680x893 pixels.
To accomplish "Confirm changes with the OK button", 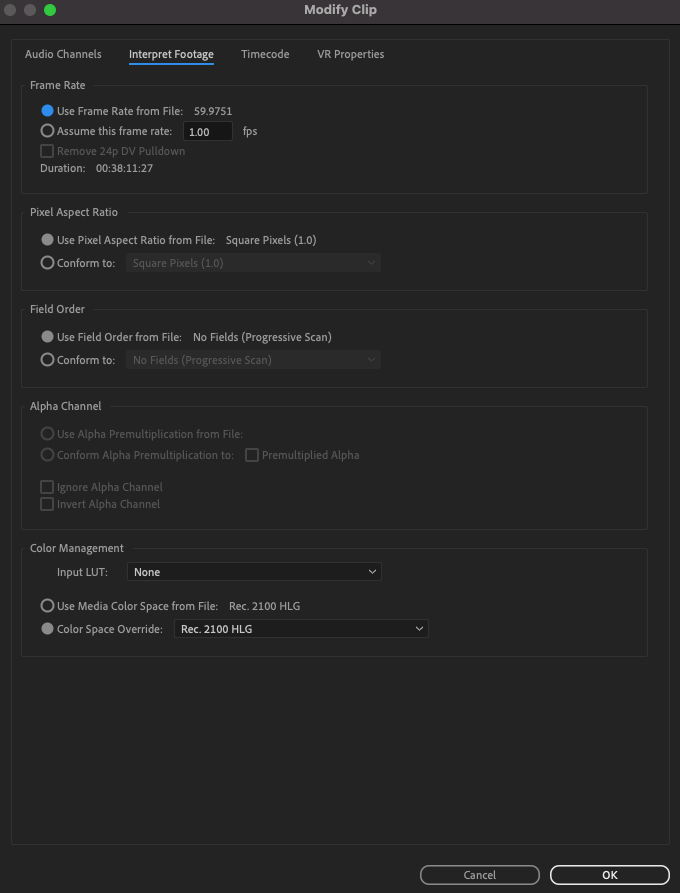I will [x=609, y=874].
